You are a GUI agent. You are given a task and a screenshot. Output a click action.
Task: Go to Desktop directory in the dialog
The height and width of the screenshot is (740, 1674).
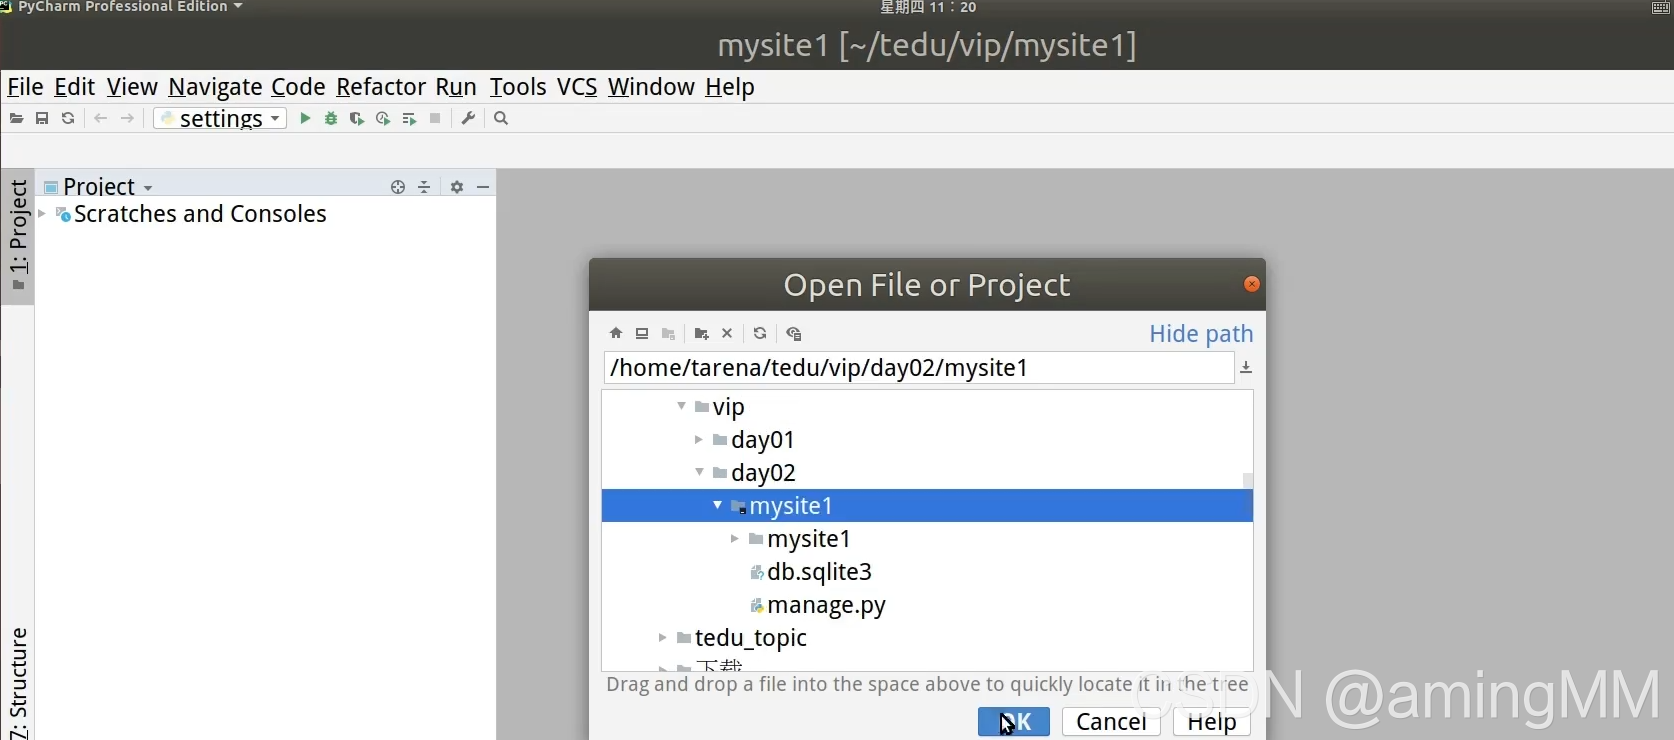[x=642, y=333]
